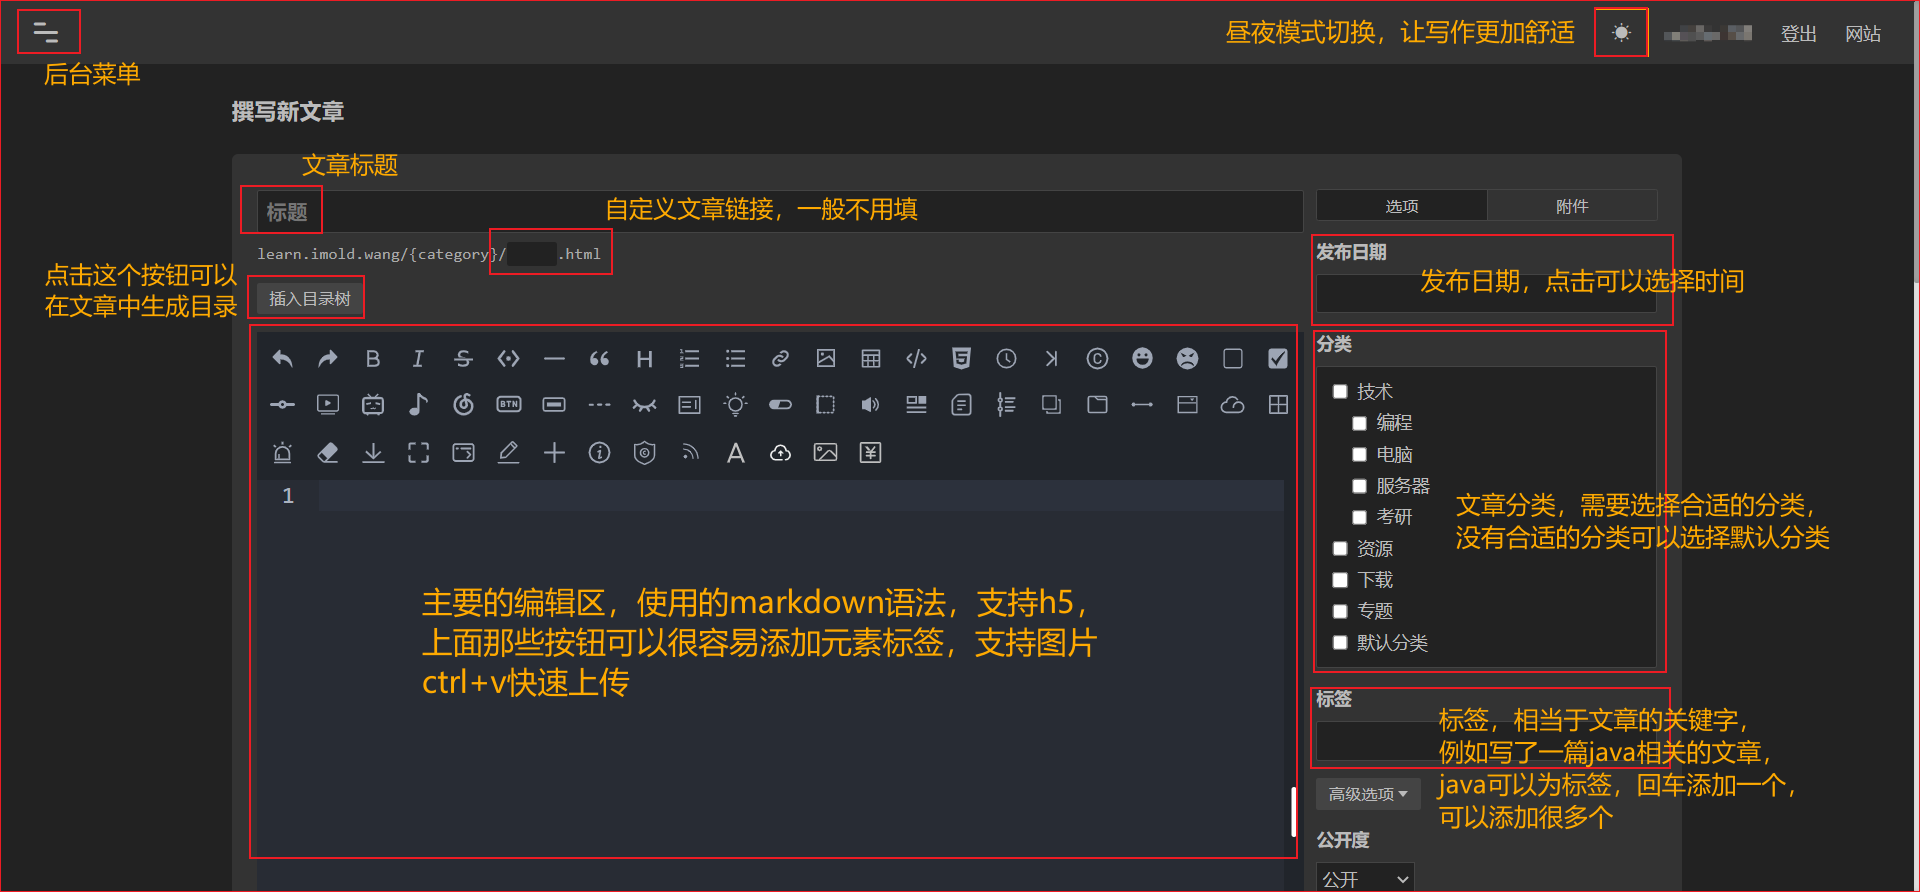Toggle fullscreen editor mode
Screen dimensions: 1920x892
418,453
